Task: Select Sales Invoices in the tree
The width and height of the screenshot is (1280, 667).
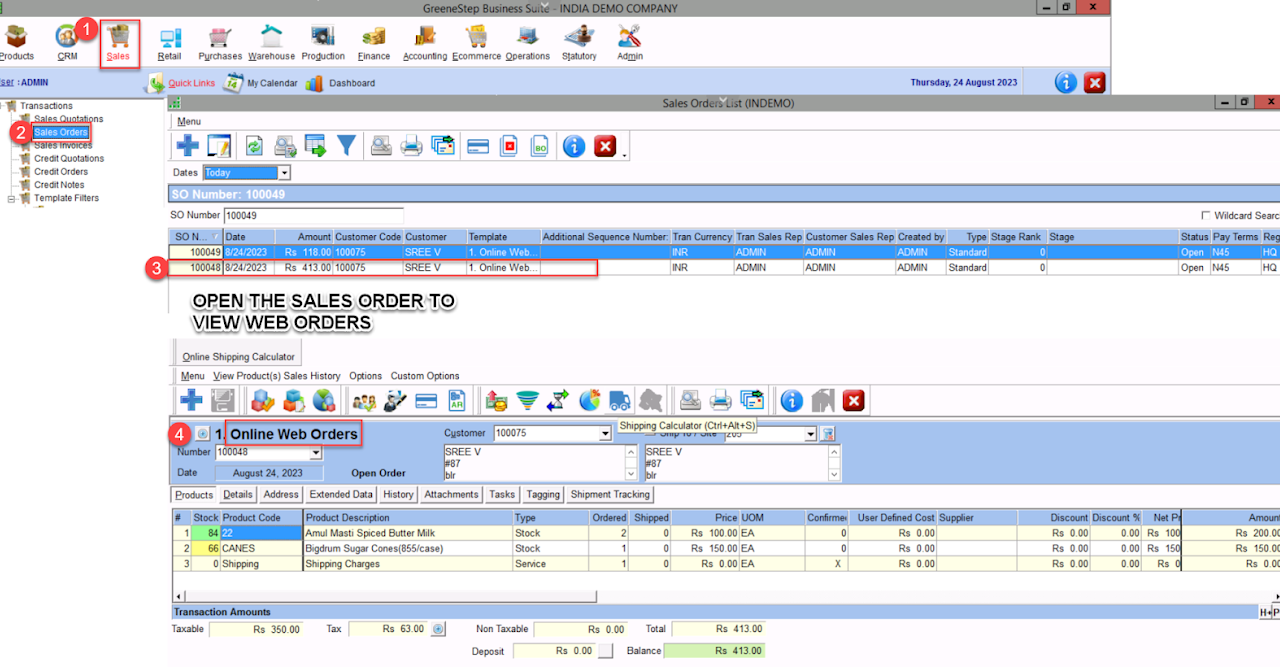Action: click(x=63, y=146)
